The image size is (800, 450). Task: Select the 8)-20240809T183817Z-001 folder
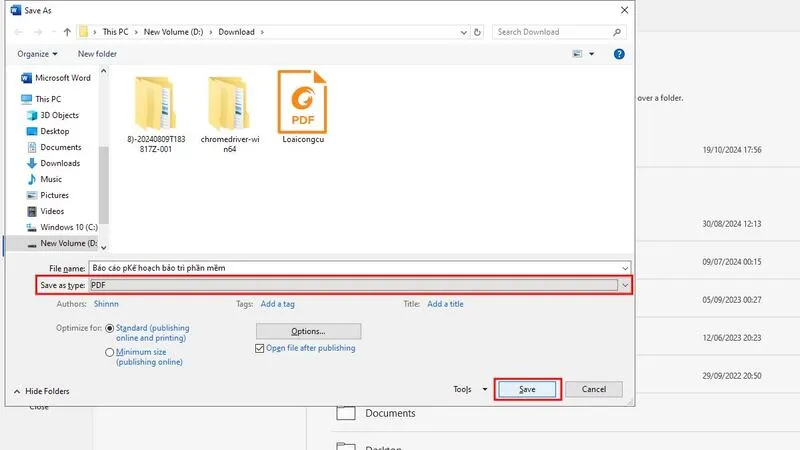click(x=156, y=114)
